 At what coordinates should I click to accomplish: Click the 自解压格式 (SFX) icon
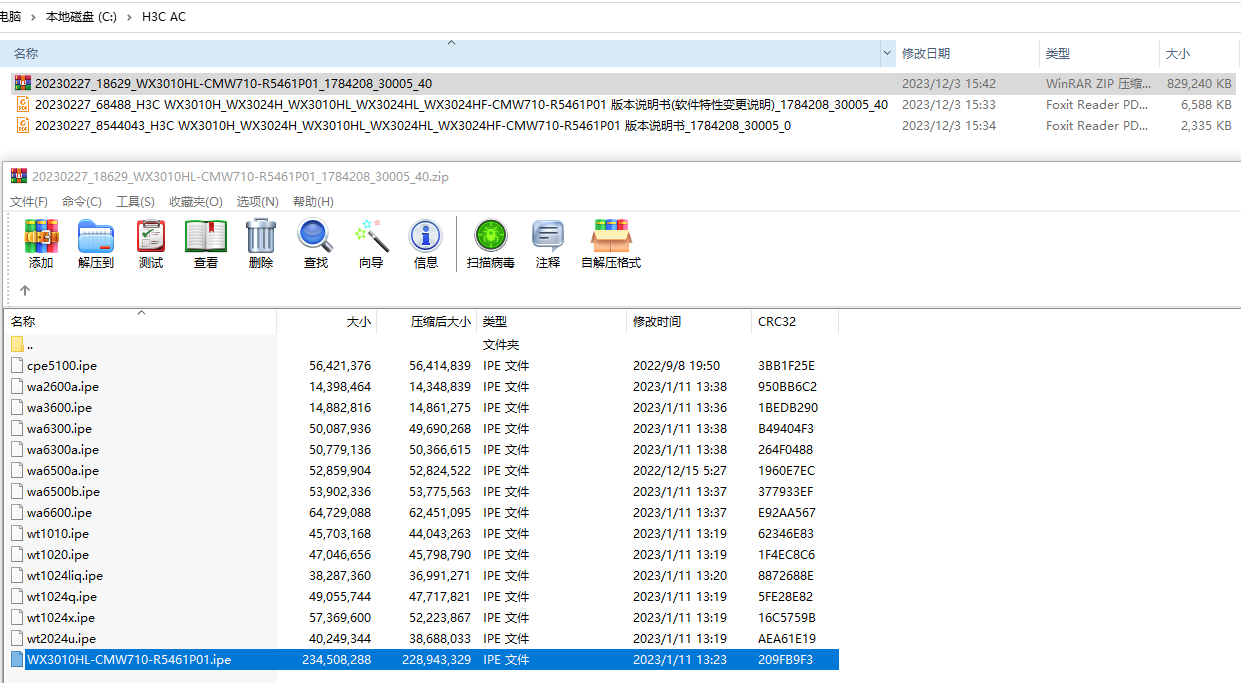610,243
